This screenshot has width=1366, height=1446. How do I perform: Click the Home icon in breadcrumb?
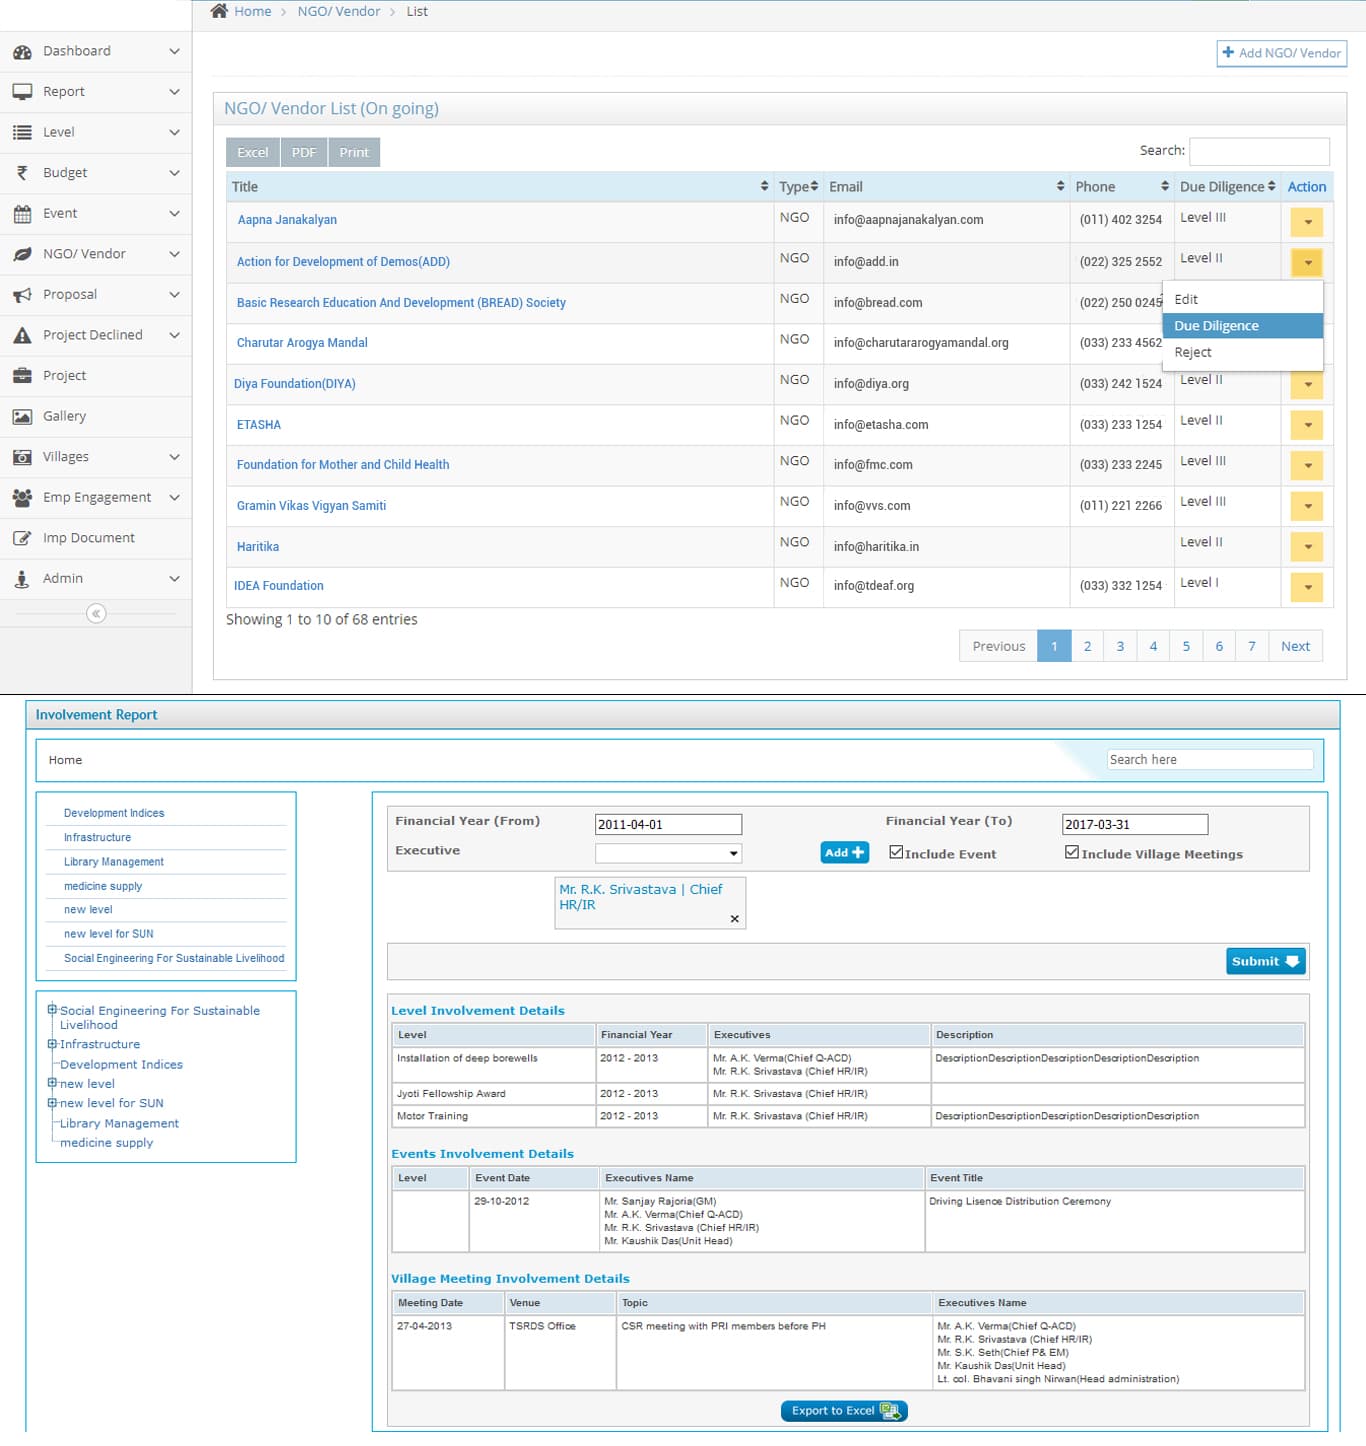tap(219, 11)
